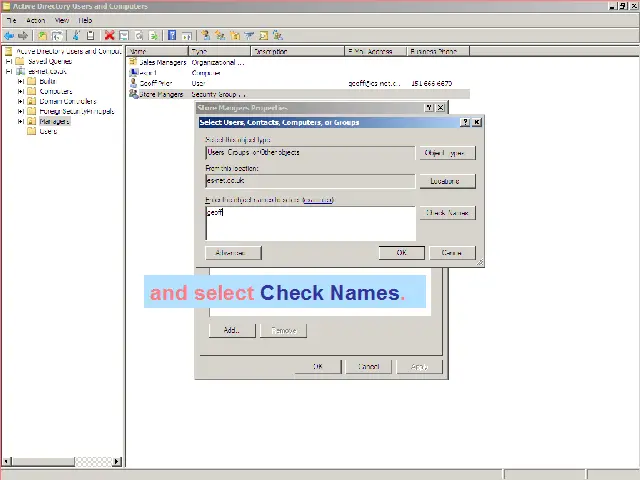Select the Store Managers group icon
640x480 pixels.
click(133, 95)
